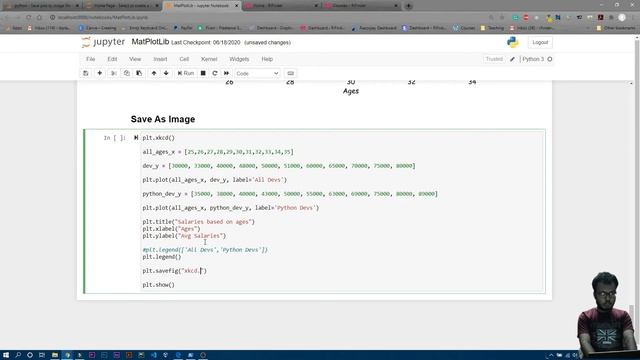Restart the kernel with the circular arrow

215,73
